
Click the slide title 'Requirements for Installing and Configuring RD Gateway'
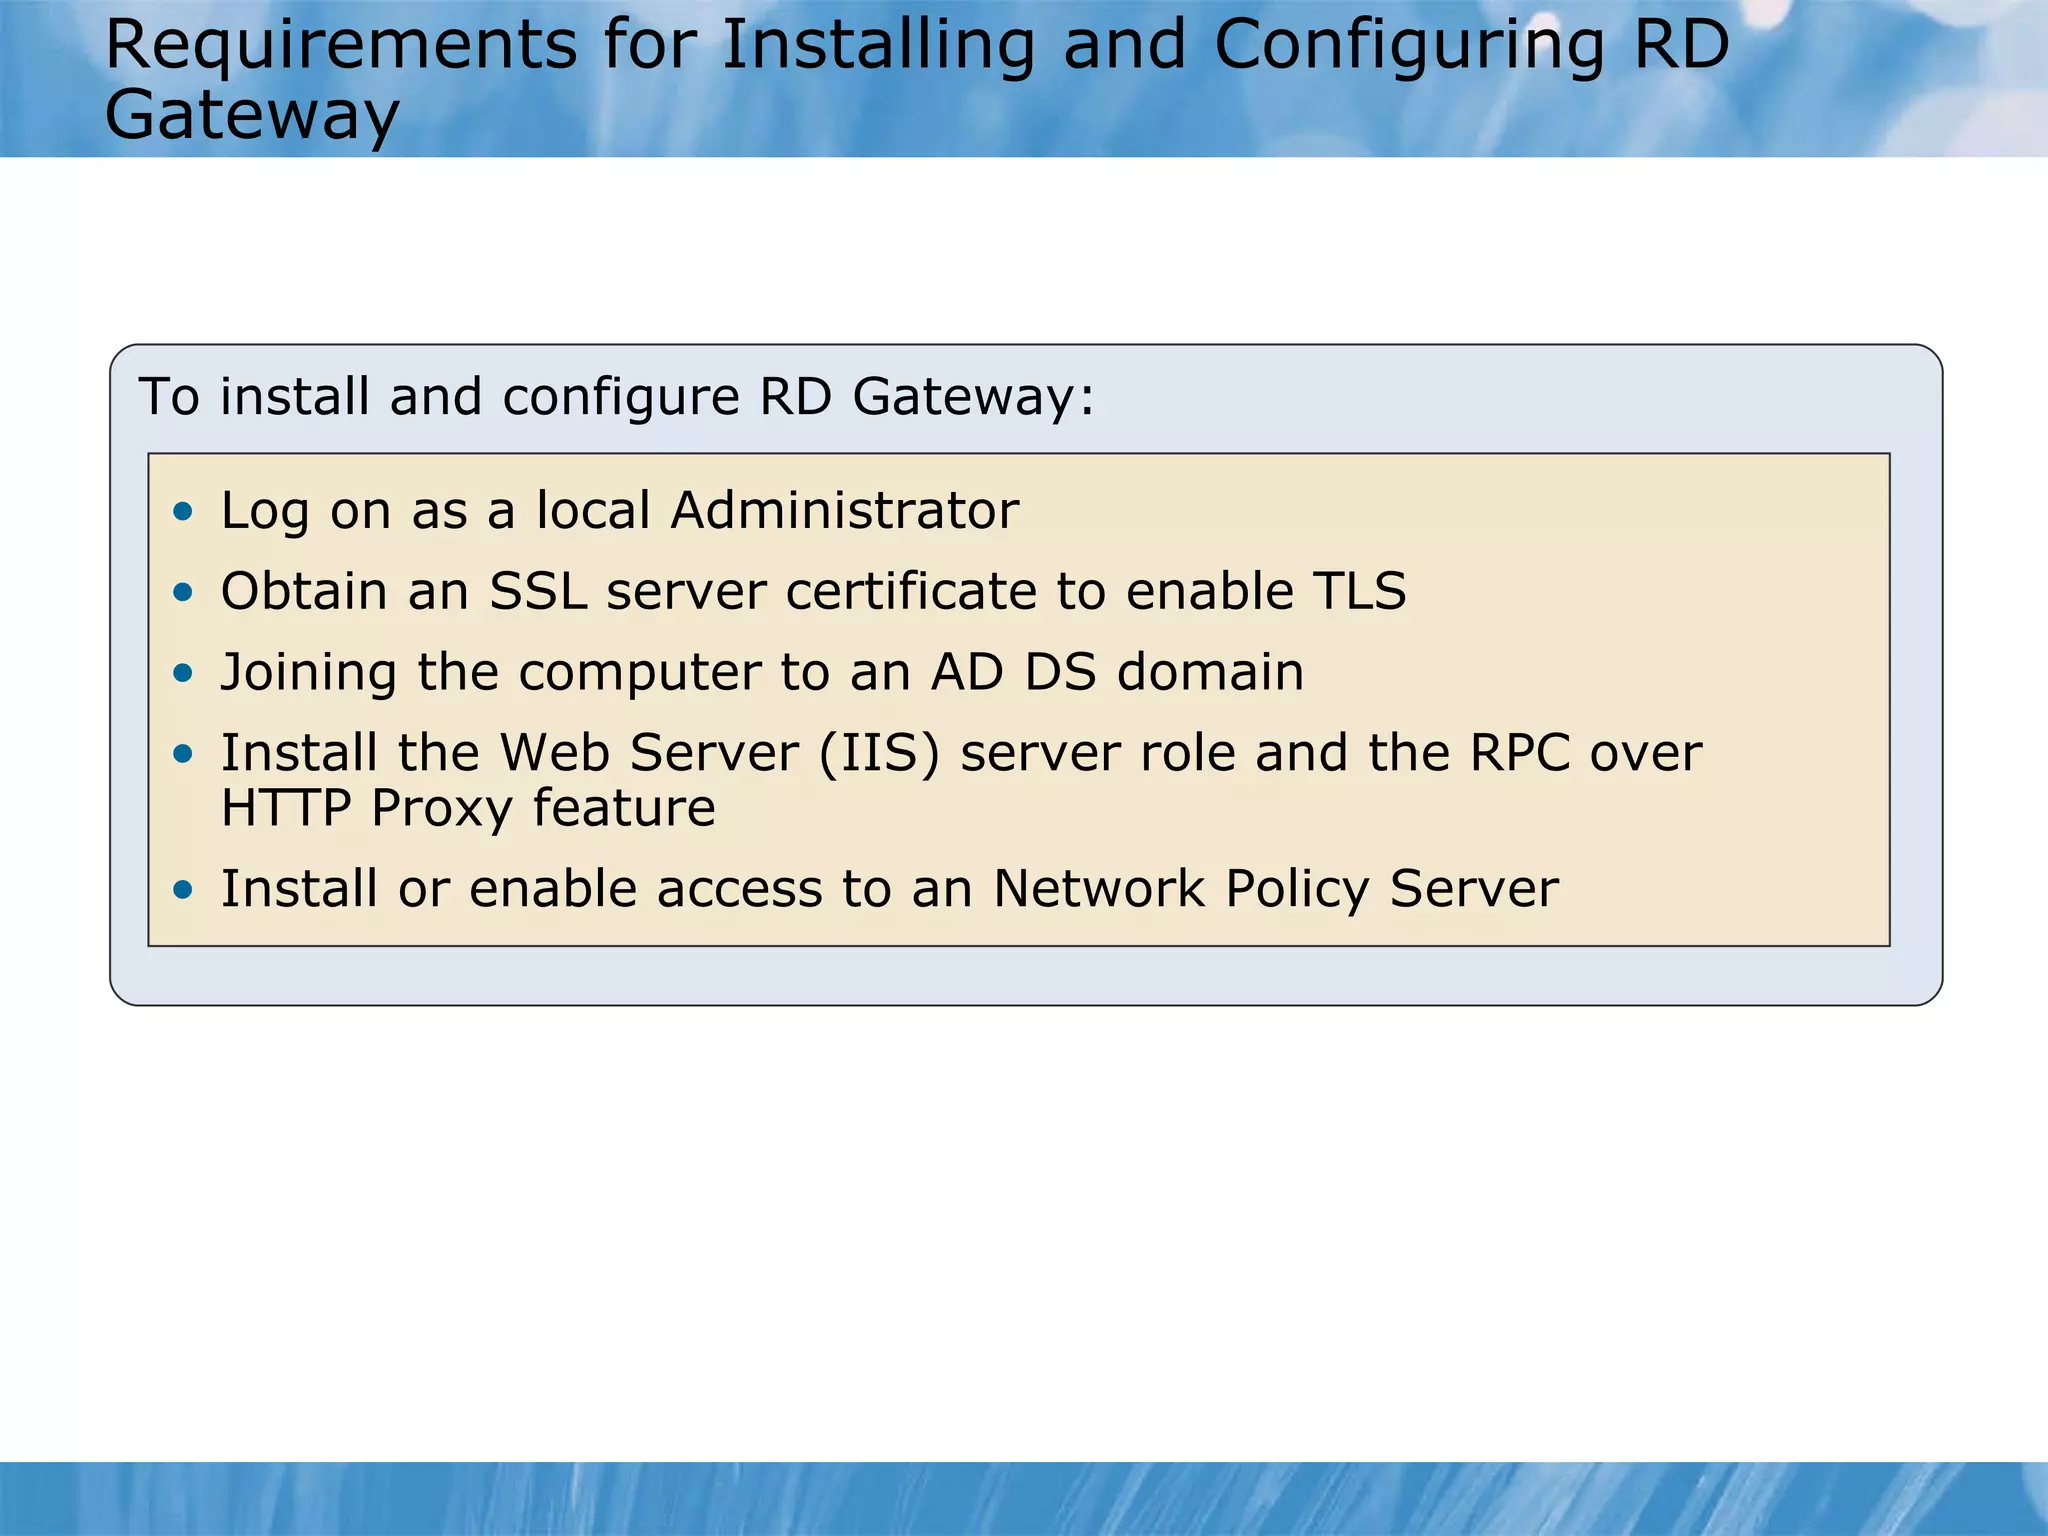tap(917, 80)
